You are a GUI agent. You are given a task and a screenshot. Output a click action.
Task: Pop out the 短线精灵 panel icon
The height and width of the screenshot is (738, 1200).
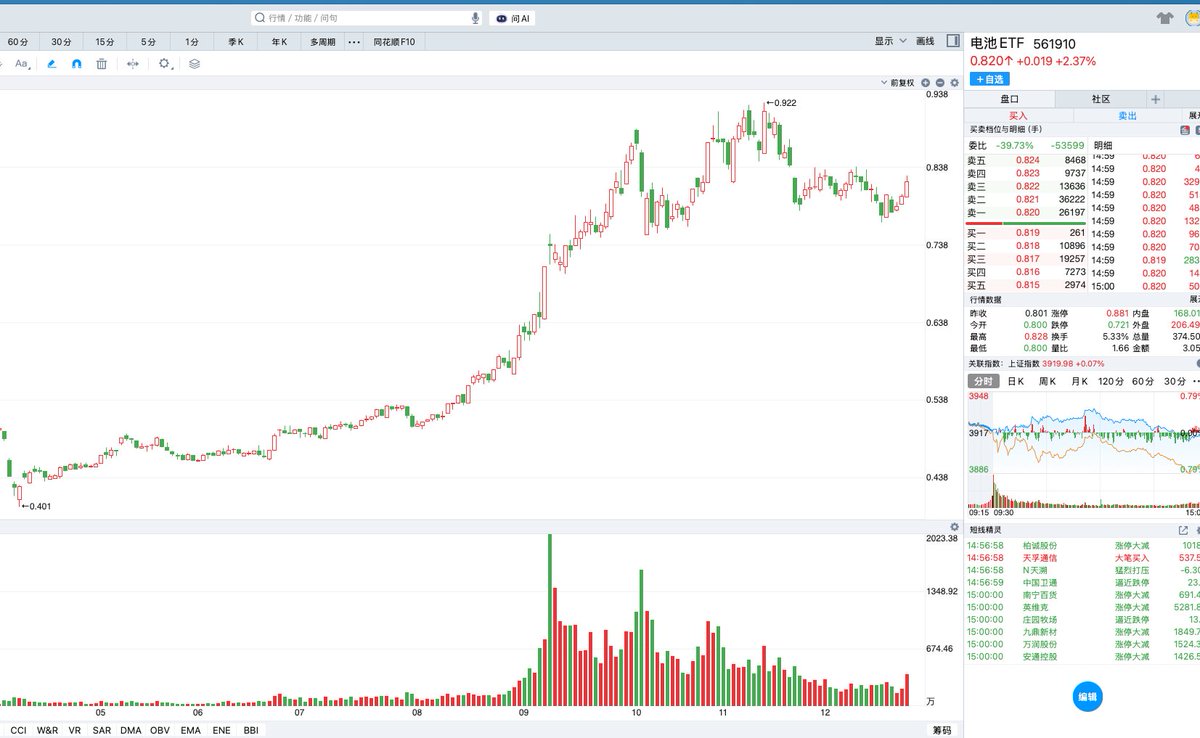[x=1183, y=530]
